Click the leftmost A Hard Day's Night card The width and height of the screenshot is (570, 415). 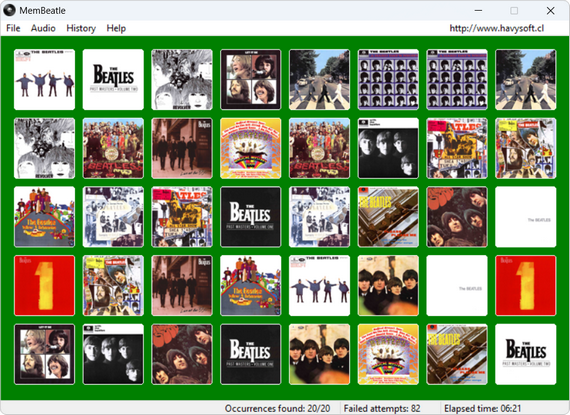pyautogui.click(x=388, y=80)
